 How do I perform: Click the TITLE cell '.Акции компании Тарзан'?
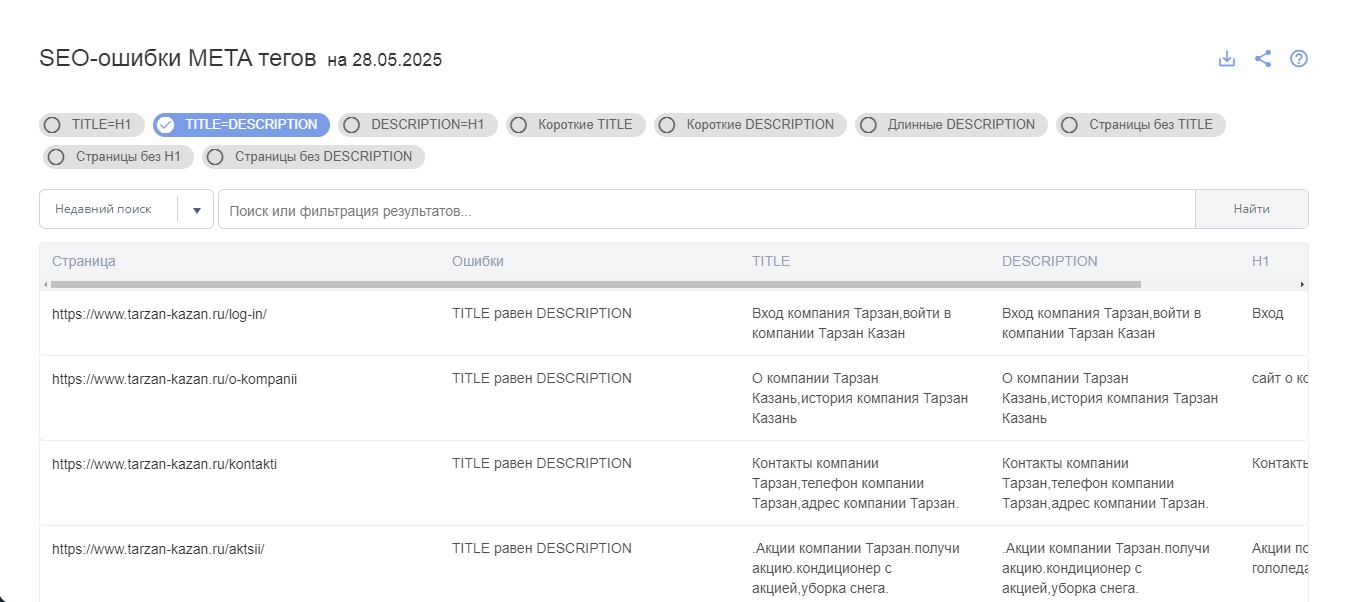pos(856,568)
